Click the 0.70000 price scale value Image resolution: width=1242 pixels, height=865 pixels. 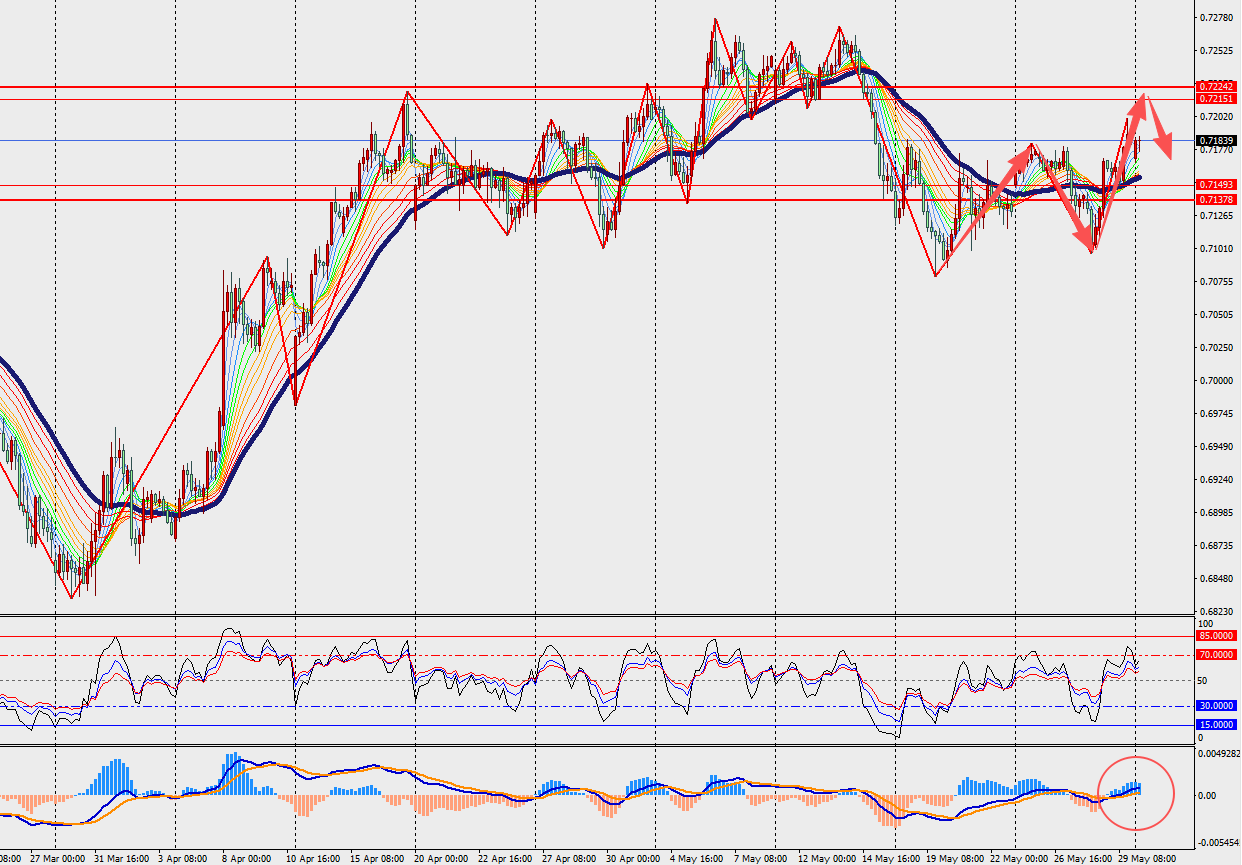click(1216, 381)
